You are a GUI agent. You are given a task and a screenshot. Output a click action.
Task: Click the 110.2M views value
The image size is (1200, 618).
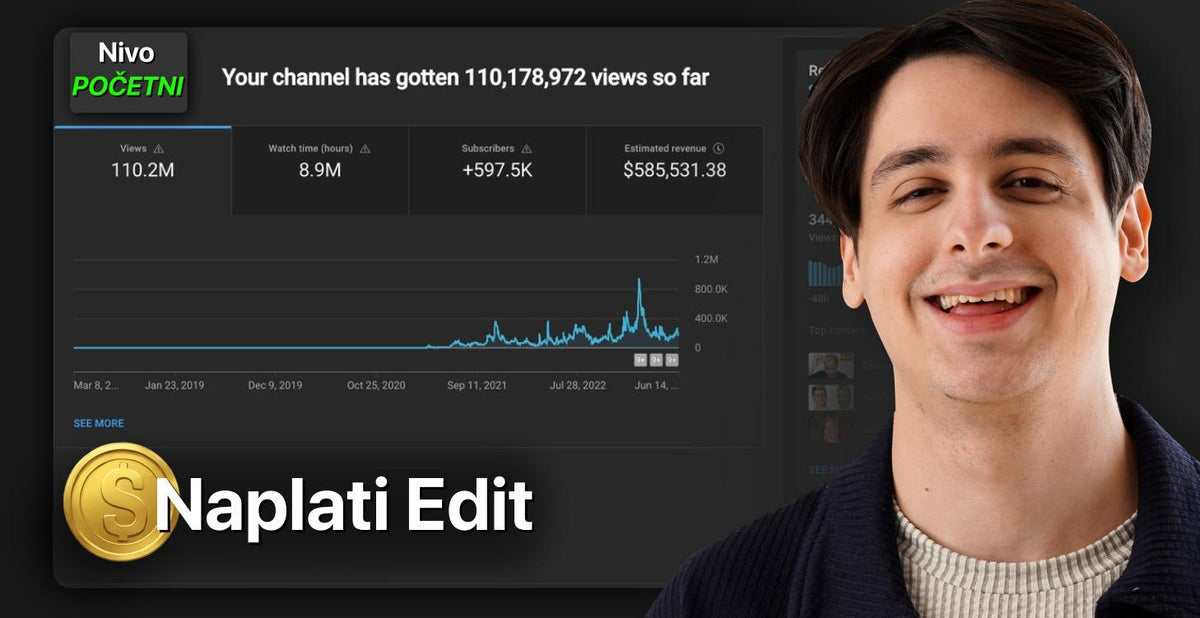click(142, 171)
